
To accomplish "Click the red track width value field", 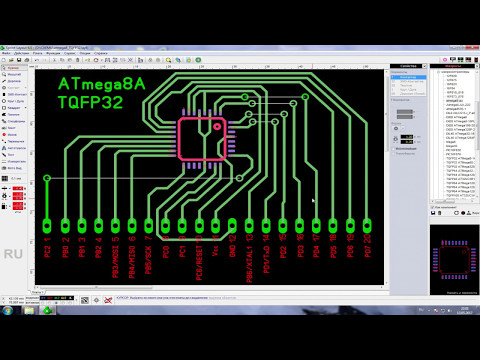I will (x=18, y=188).
